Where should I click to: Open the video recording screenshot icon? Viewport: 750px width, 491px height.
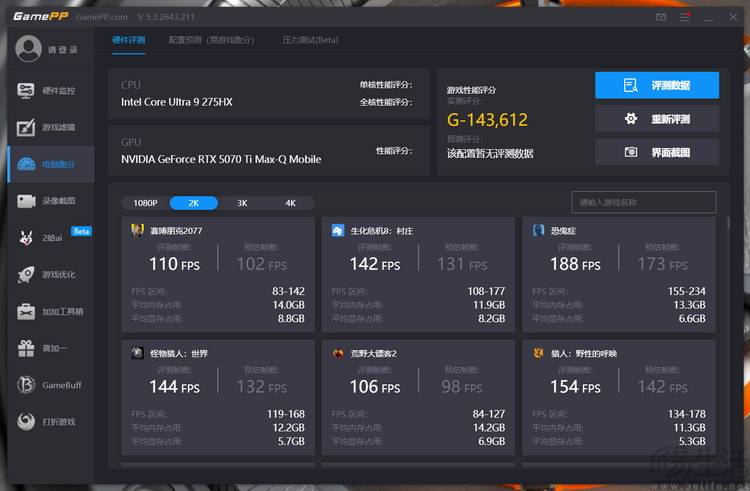tap(26, 201)
